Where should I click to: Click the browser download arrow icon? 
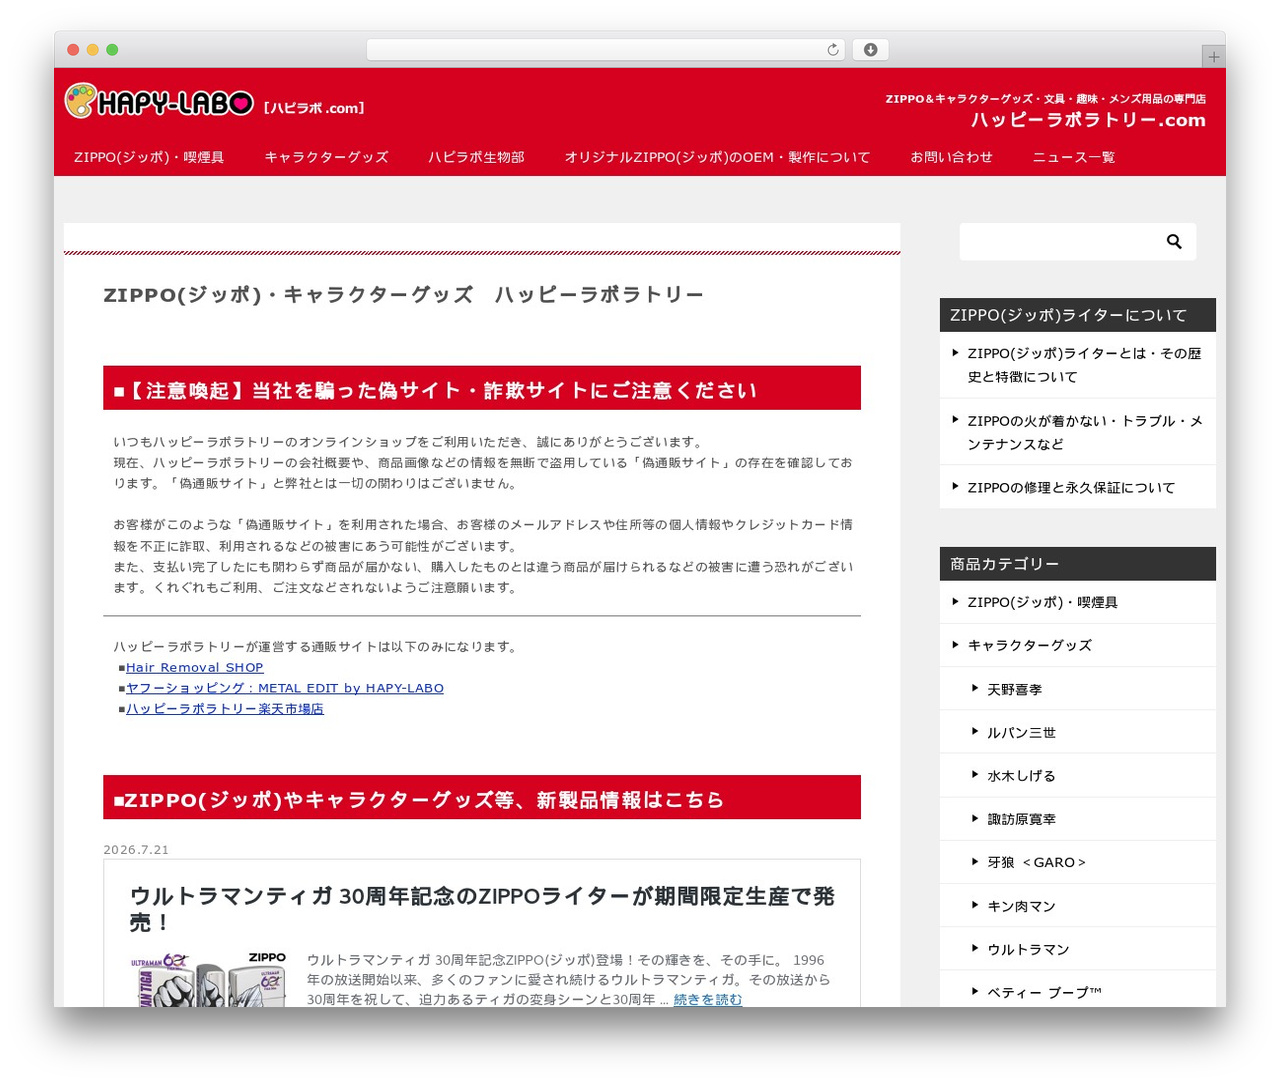click(870, 50)
